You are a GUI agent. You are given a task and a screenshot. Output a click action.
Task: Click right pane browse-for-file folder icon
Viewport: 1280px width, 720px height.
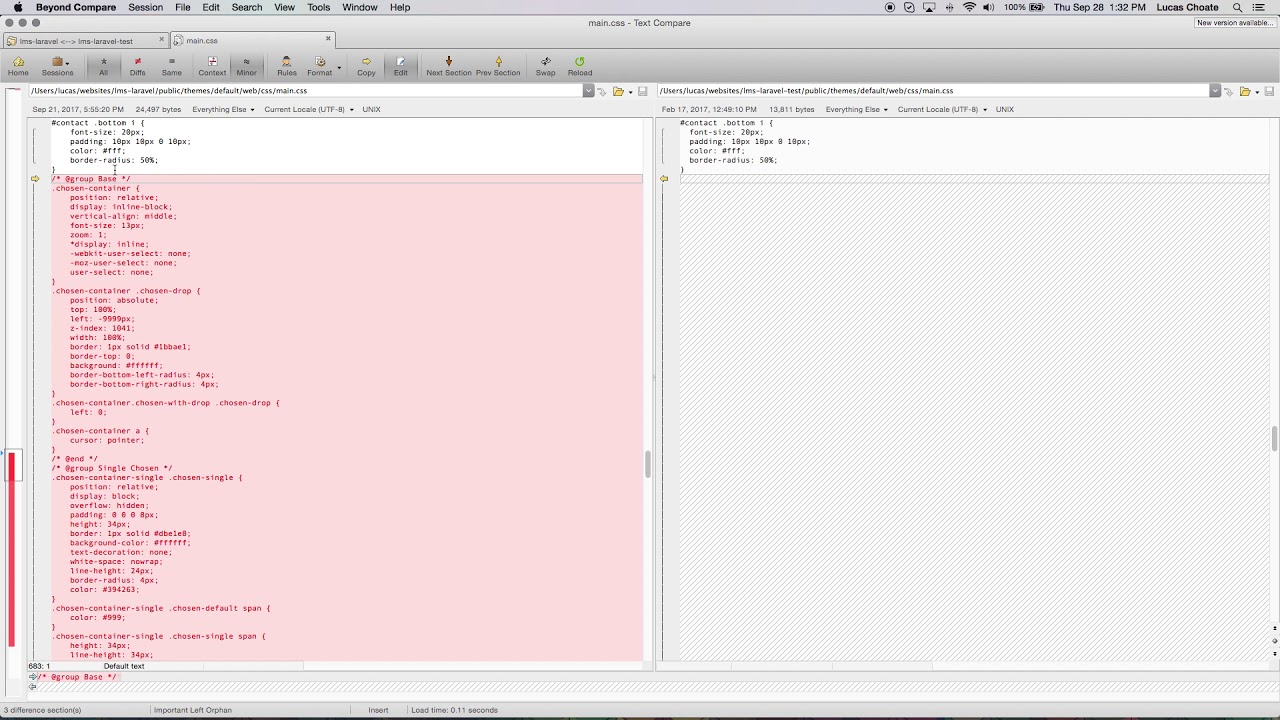tap(1245, 91)
